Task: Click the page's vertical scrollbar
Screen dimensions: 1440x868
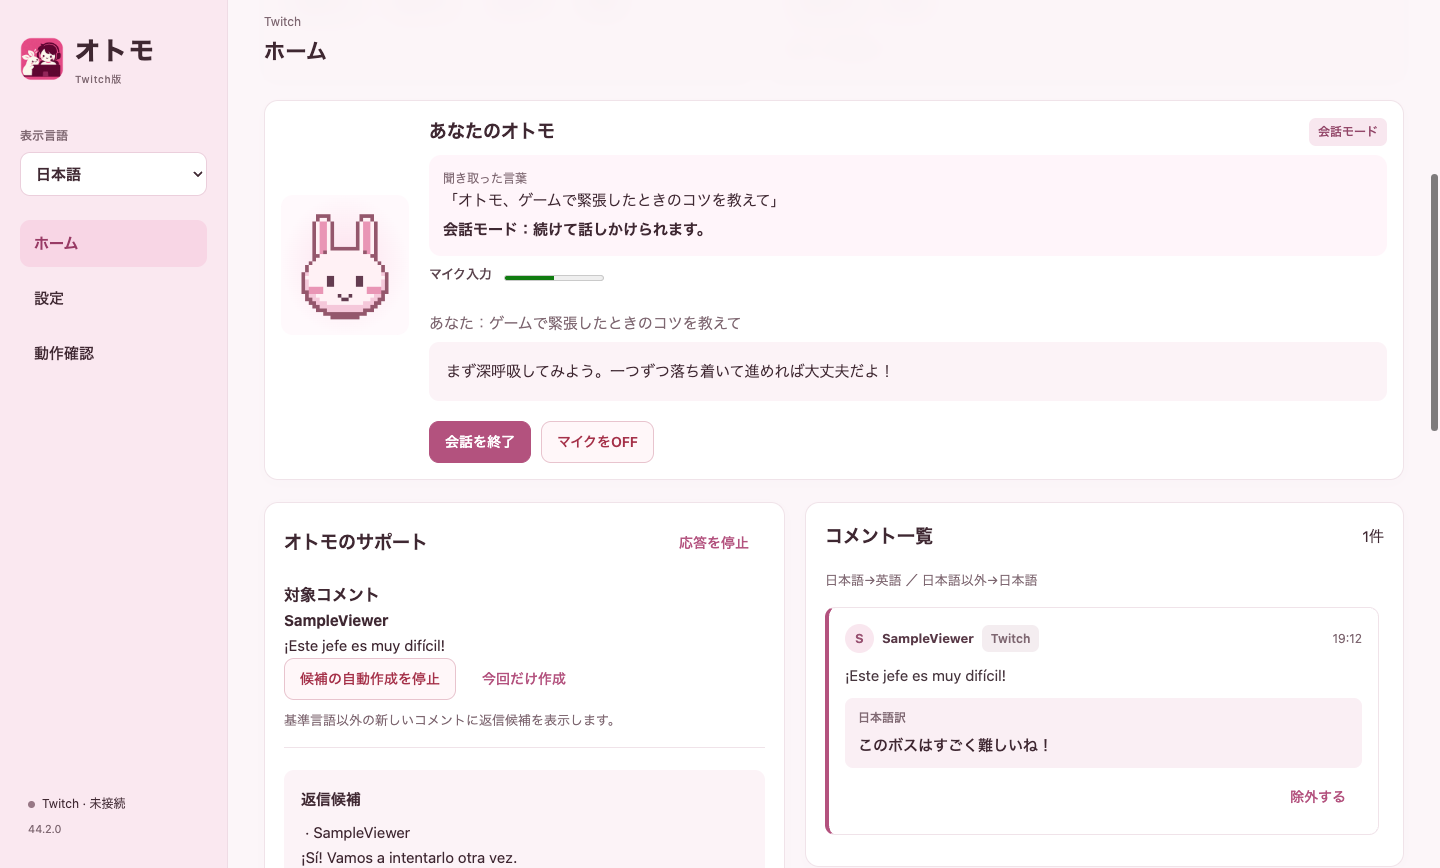Action: (x=1434, y=303)
